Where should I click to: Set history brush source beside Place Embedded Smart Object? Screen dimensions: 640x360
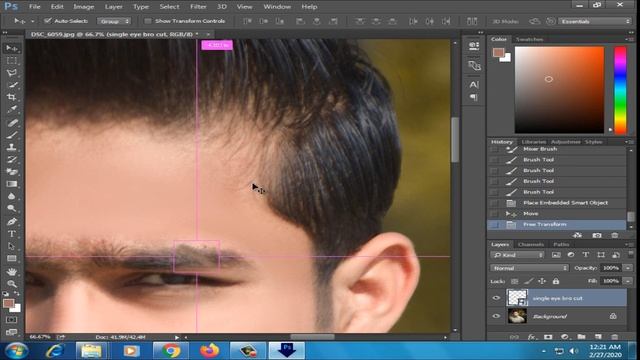(x=495, y=203)
